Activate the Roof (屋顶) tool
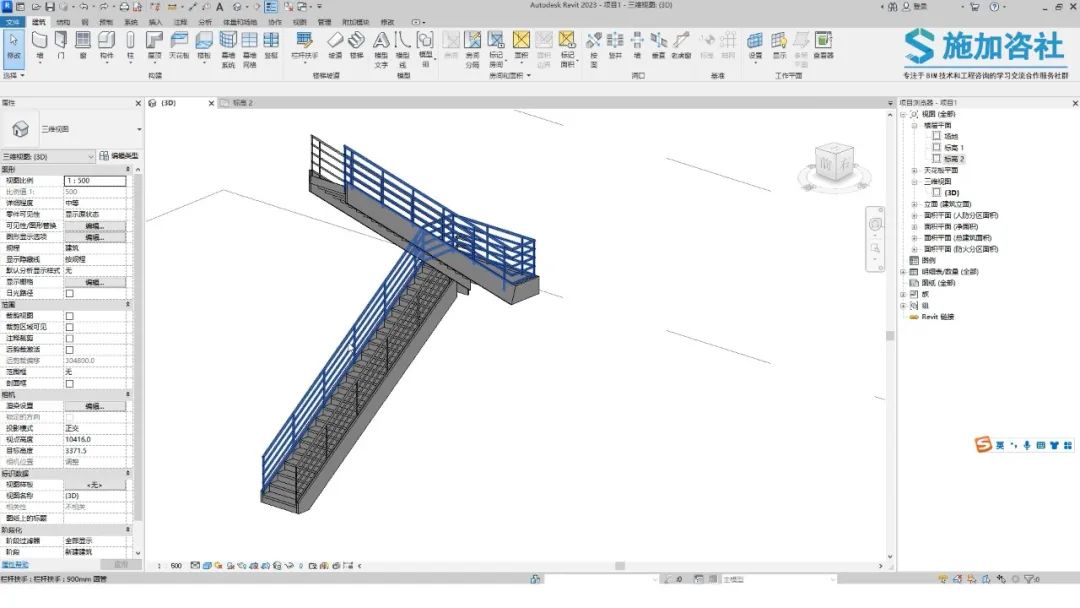This screenshot has height=608, width=1080. point(154,45)
